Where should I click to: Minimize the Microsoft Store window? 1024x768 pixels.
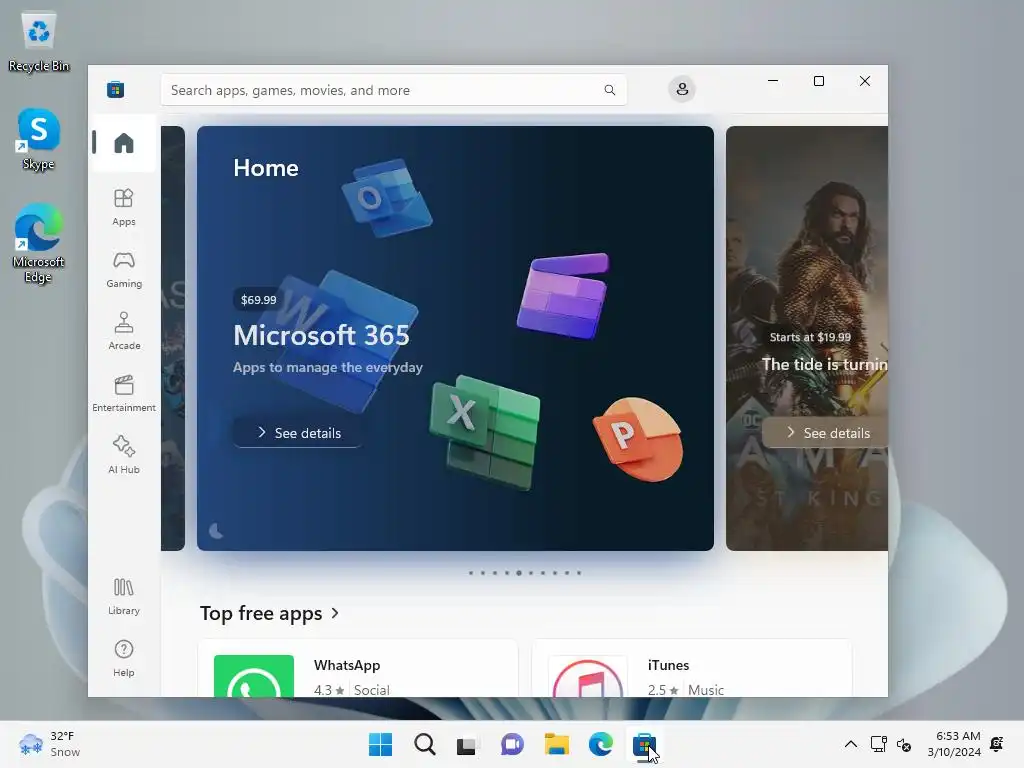click(773, 81)
